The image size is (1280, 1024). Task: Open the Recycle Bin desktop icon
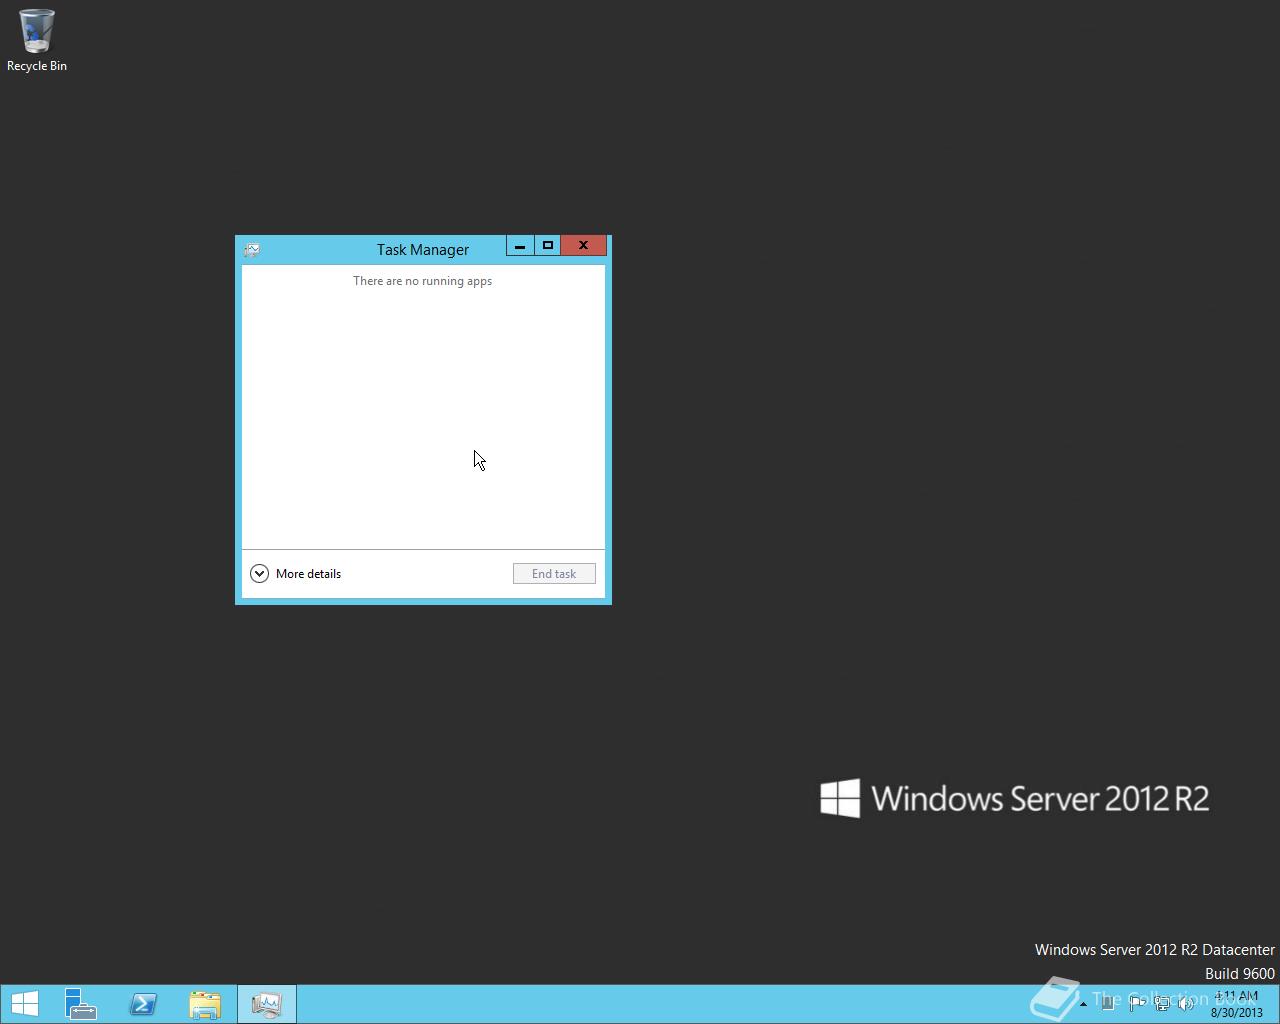click(x=37, y=41)
